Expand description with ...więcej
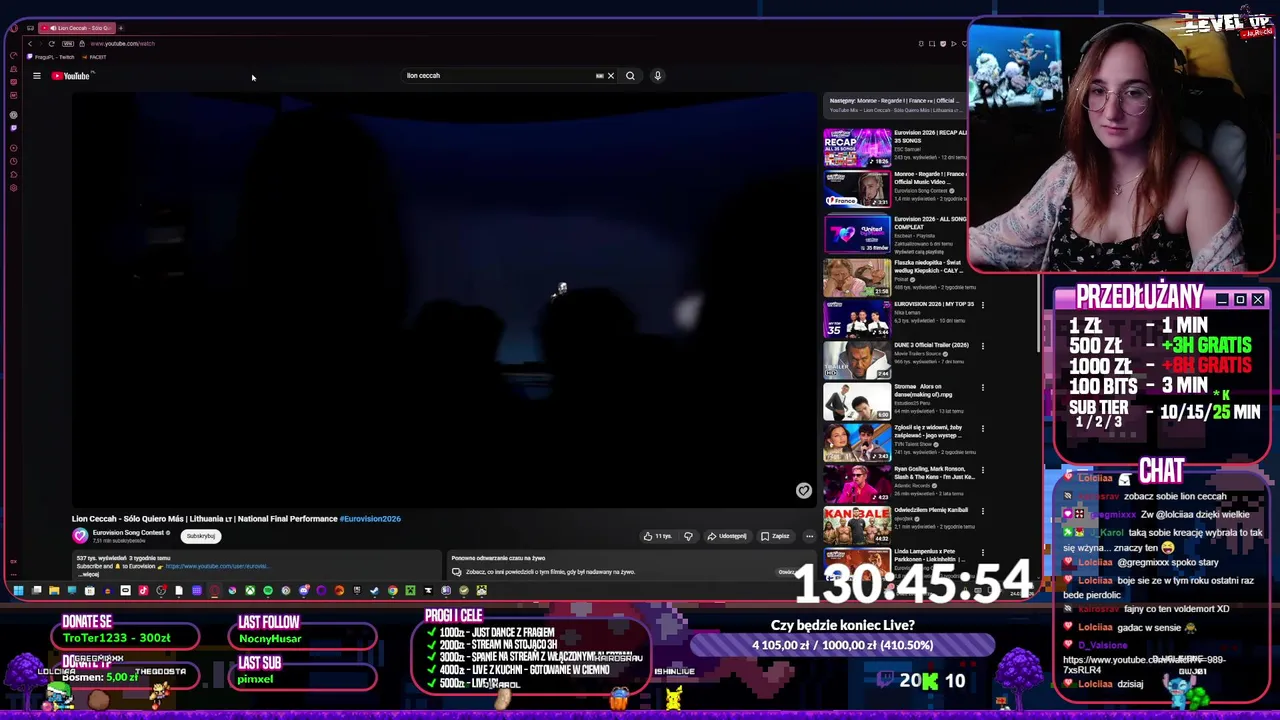This screenshot has height=720, width=1280. coord(90,574)
